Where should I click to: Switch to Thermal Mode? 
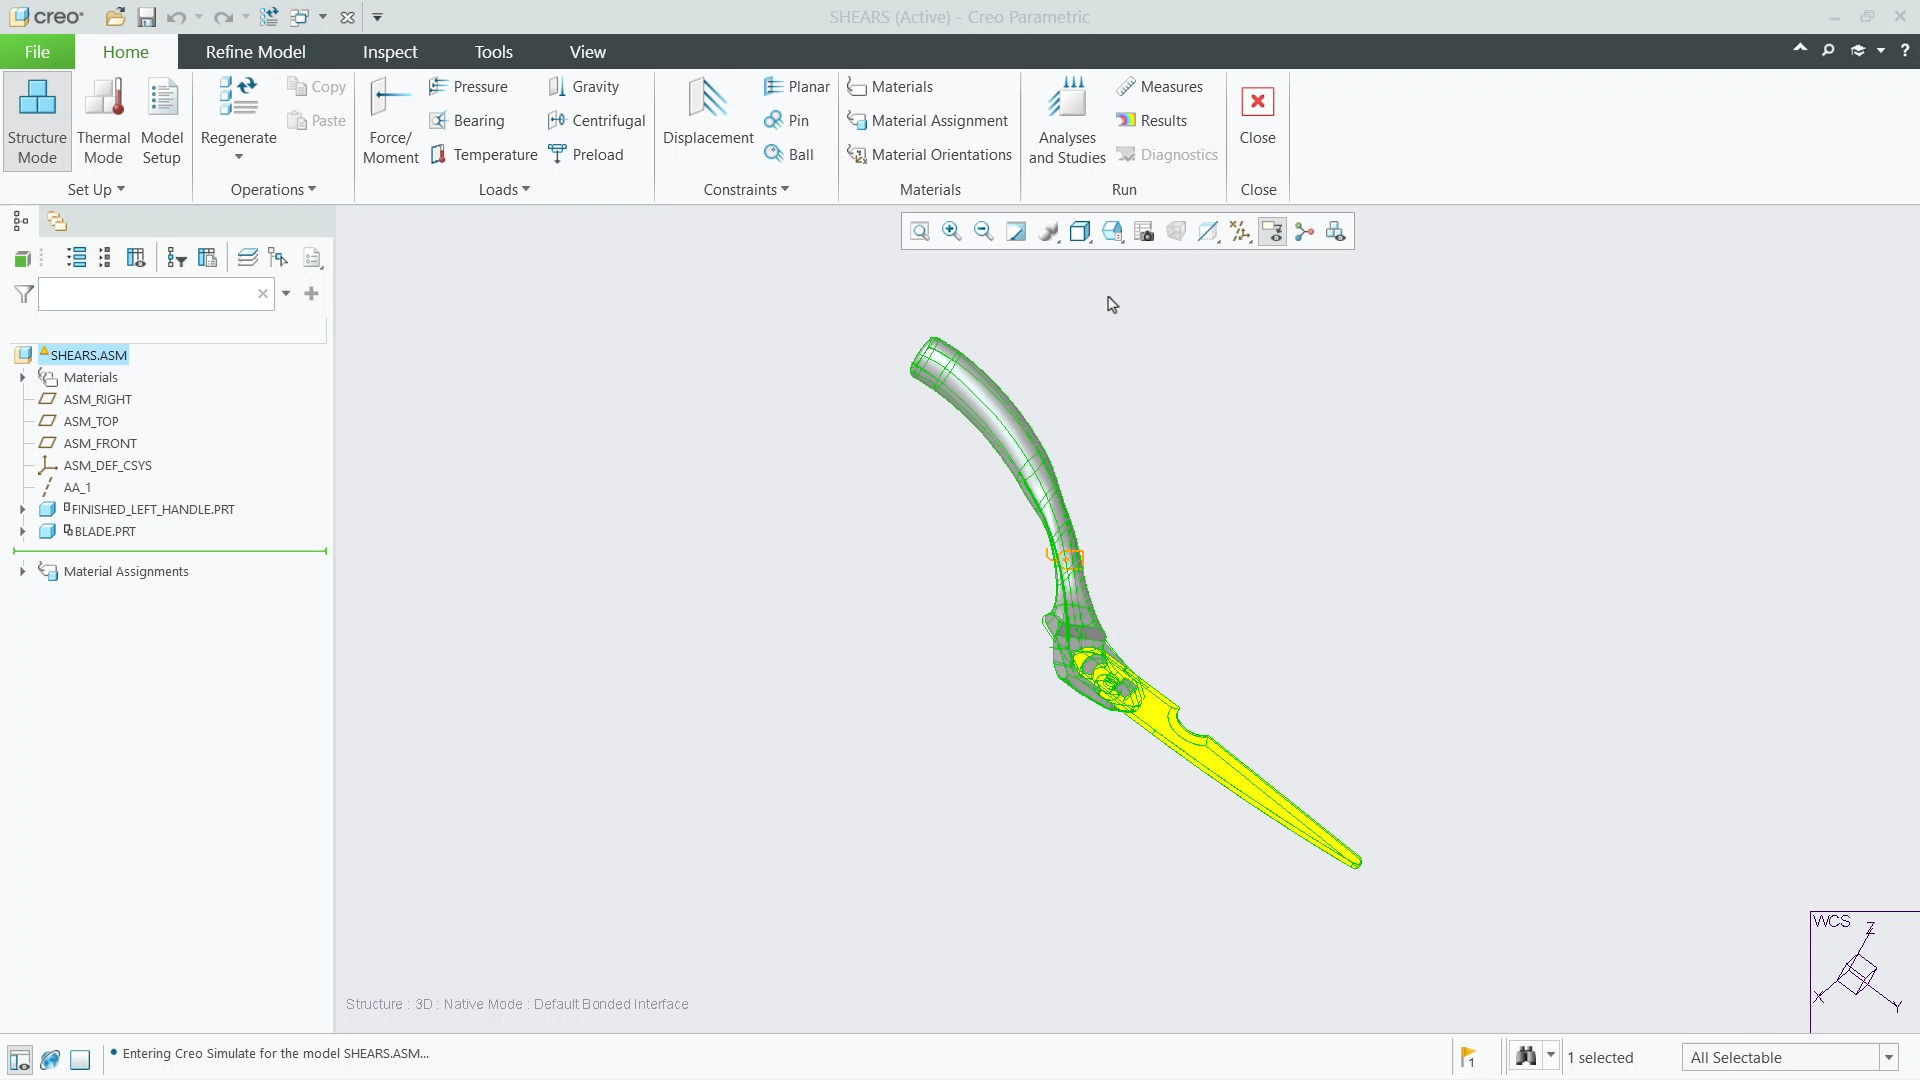(x=104, y=121)
